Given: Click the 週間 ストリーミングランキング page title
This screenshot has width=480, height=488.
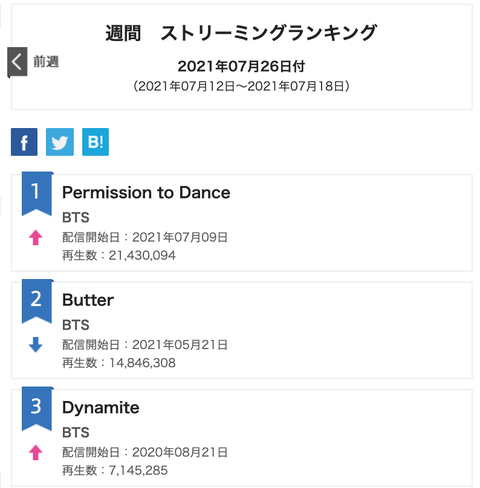Looking at the screenshot, I should (241, 33).
